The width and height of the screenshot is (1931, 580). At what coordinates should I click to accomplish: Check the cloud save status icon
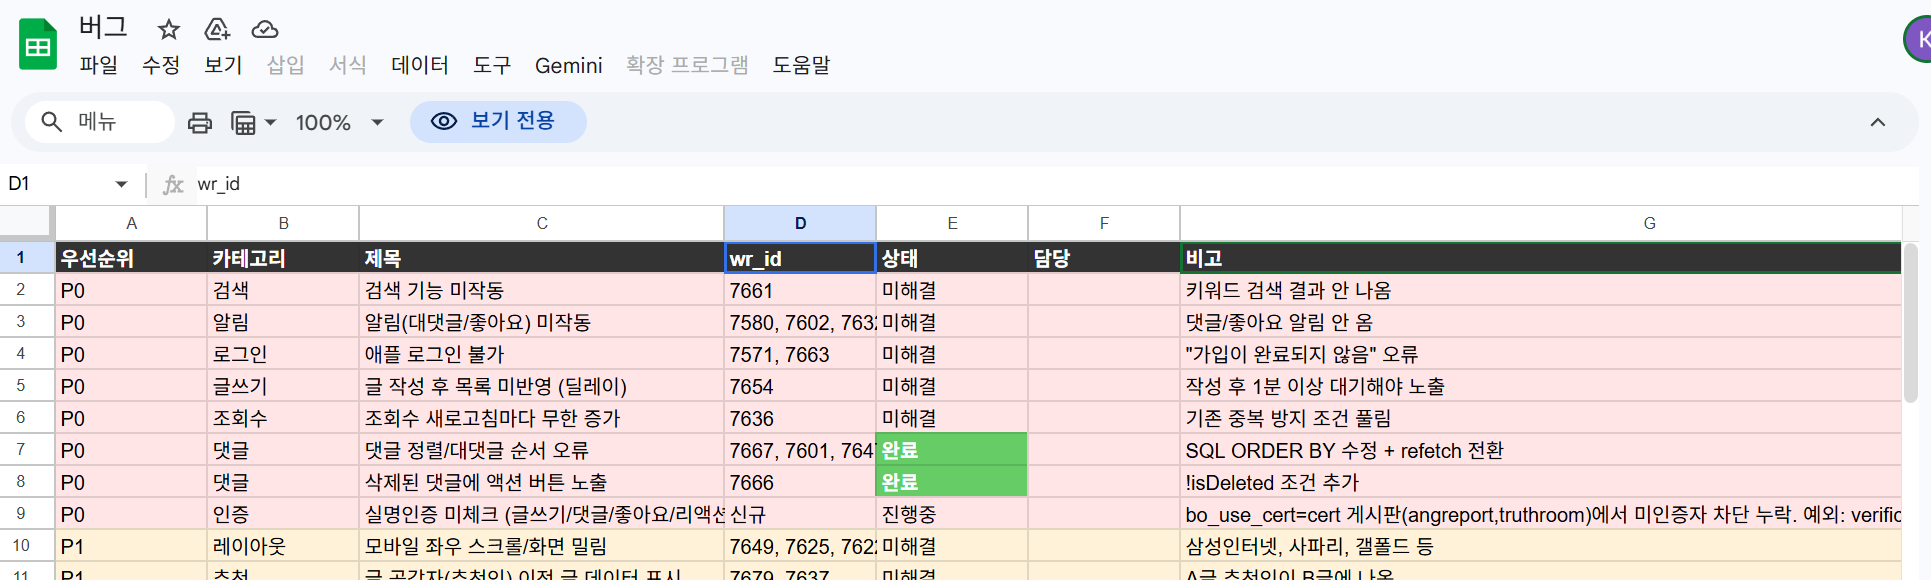click(x=265, y=29)
